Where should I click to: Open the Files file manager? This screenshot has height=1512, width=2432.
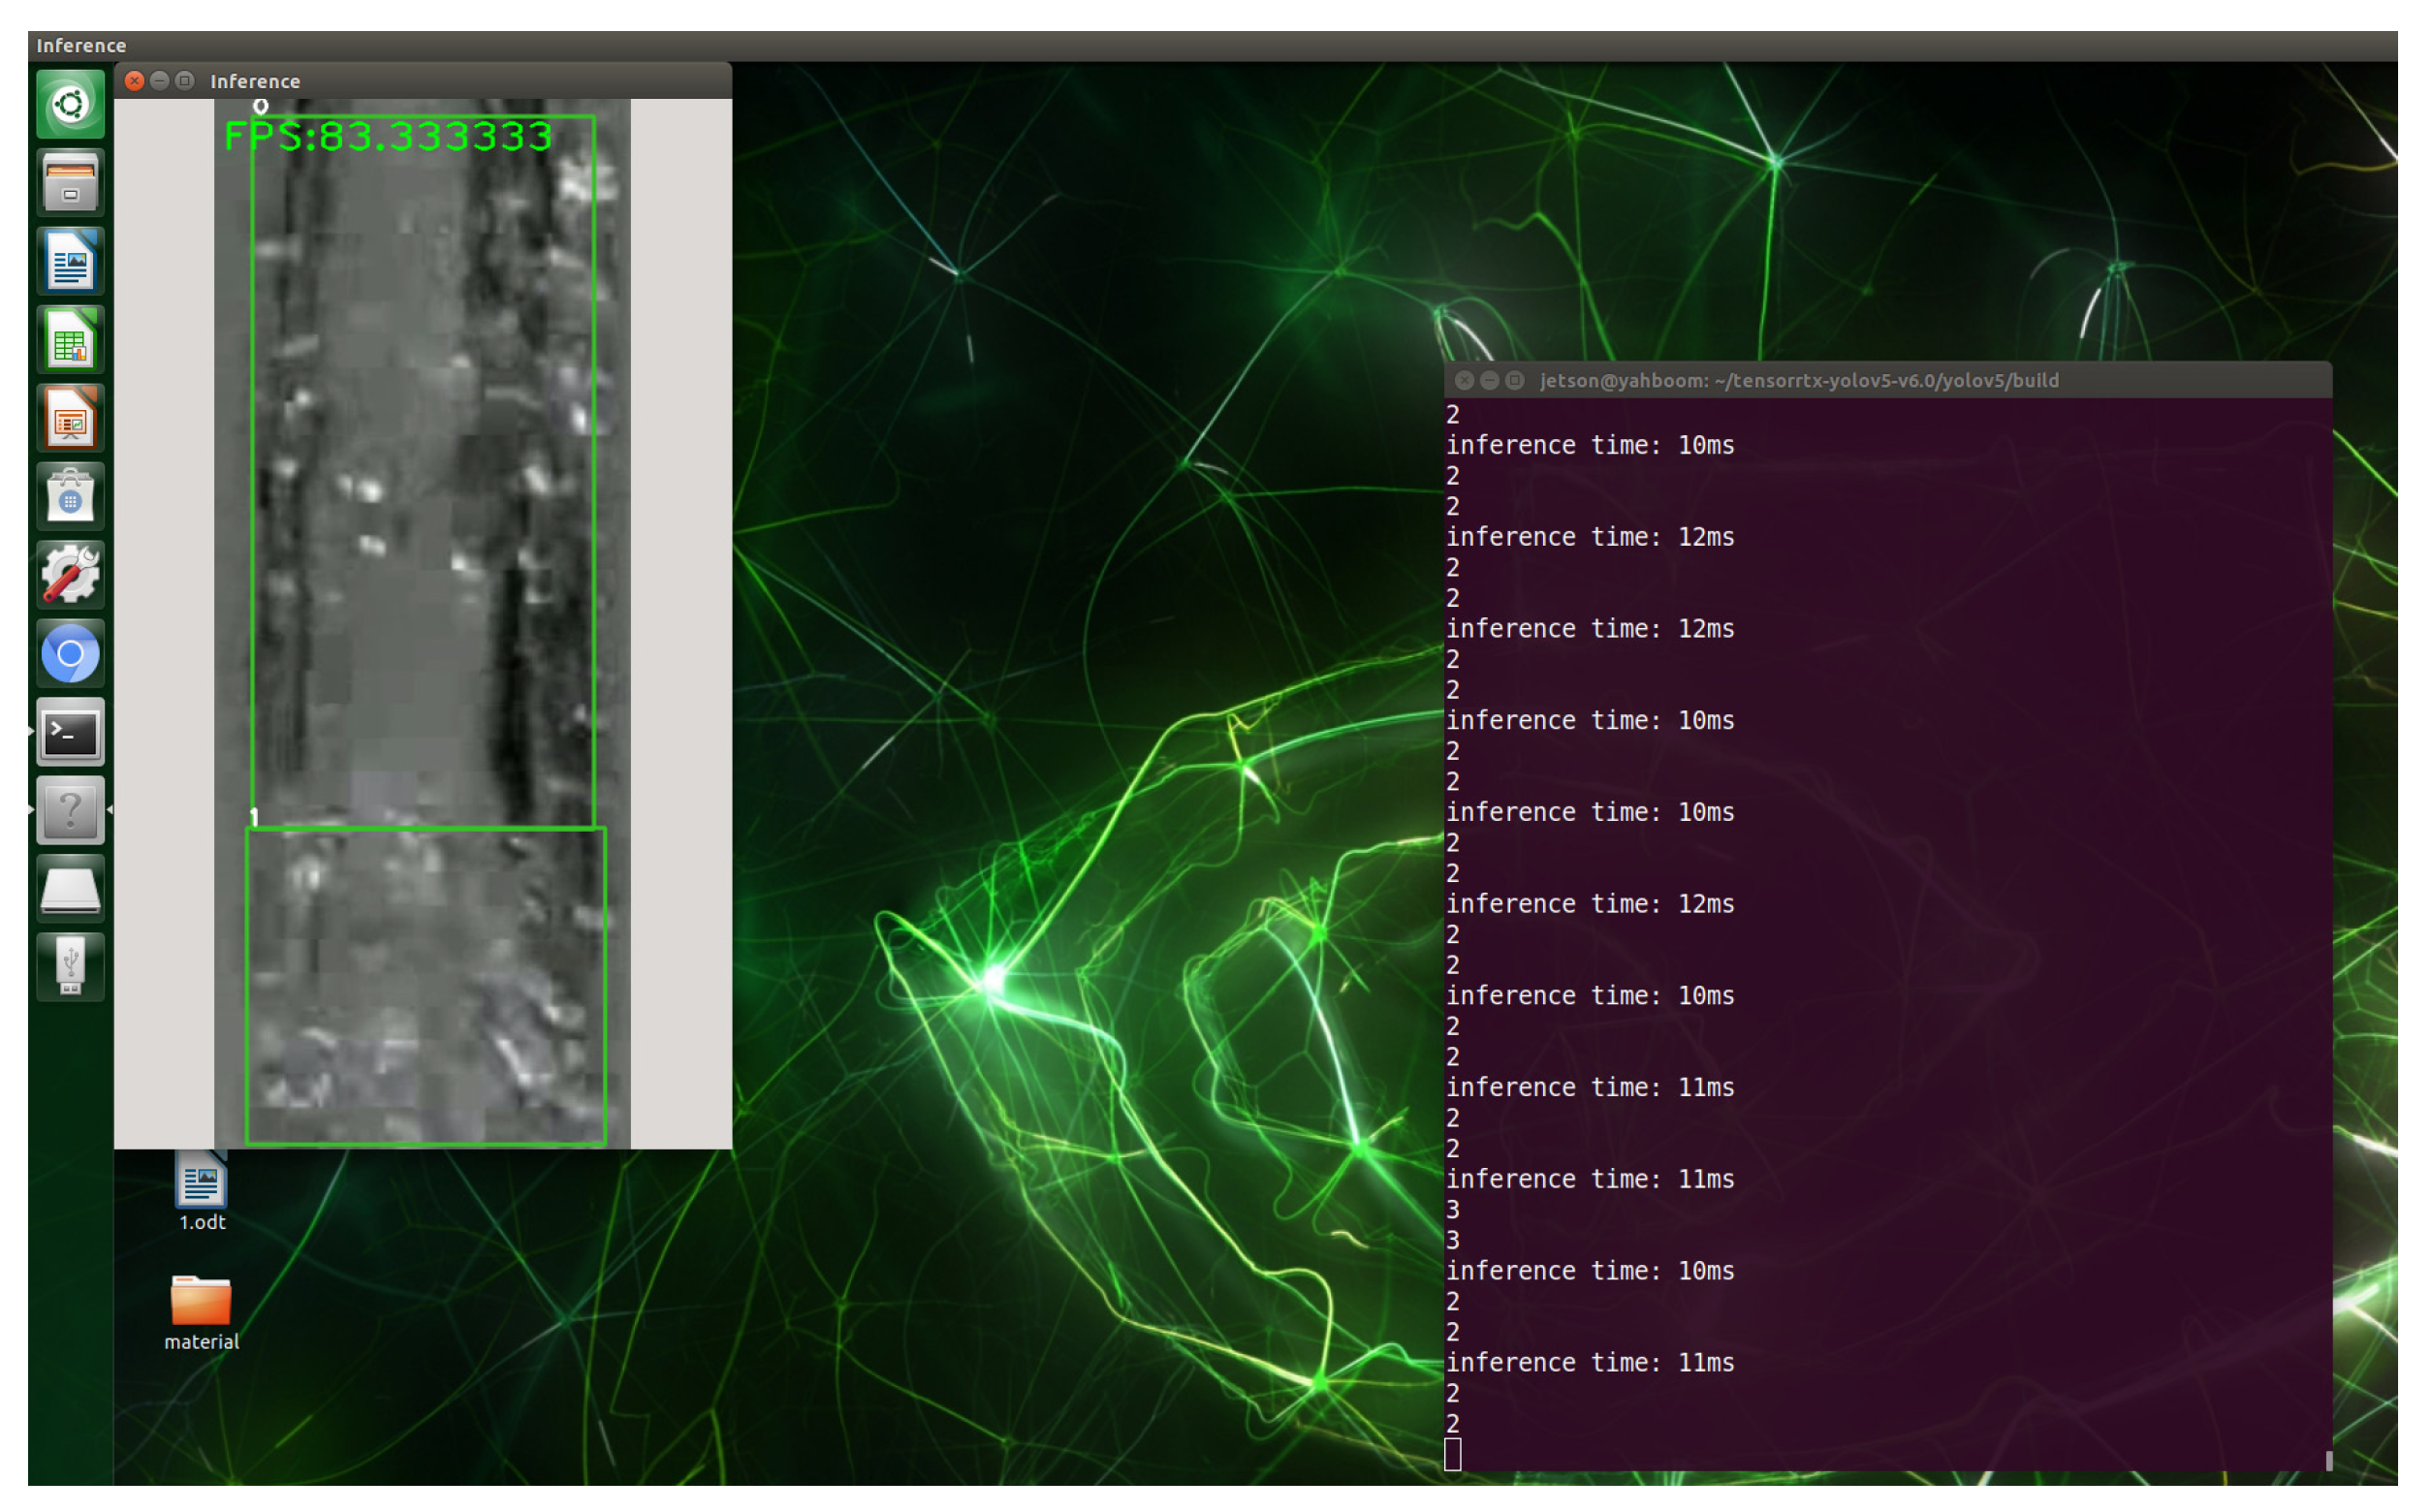pyautogui.click(x=70, y=181)
